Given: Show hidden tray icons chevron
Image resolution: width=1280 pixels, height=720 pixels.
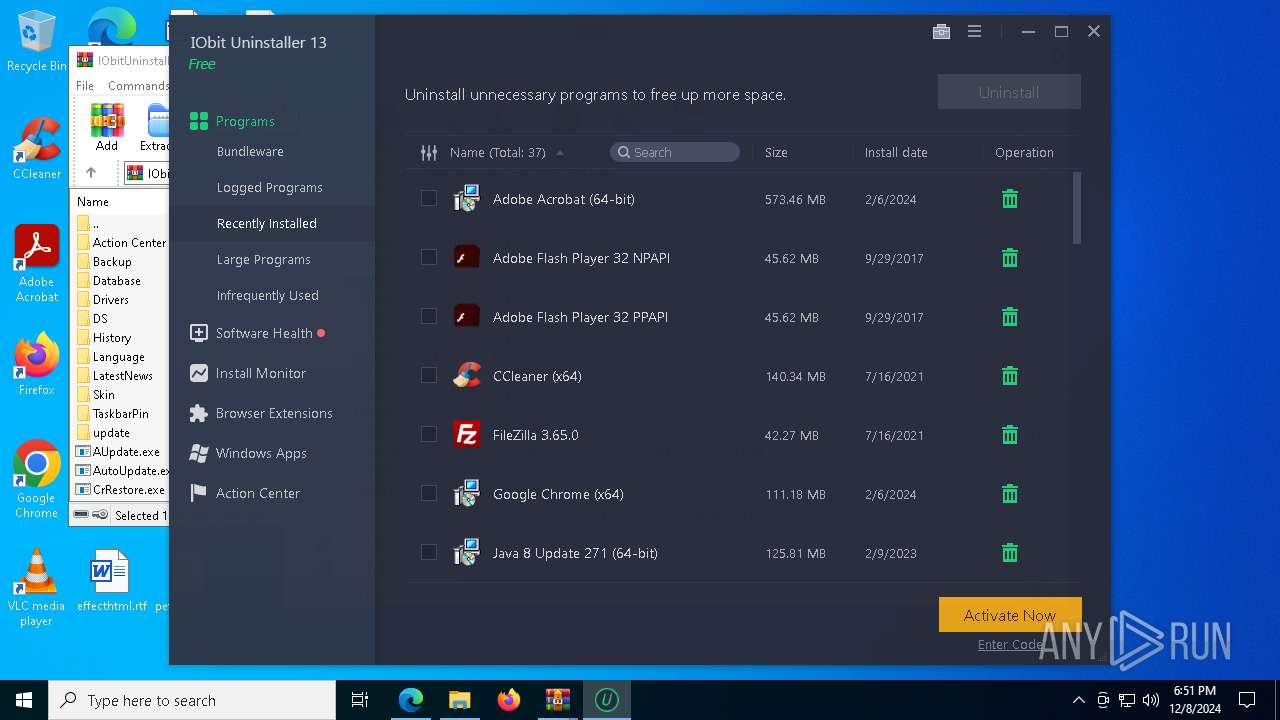Looking at the screenshot, I should 1078,700.
